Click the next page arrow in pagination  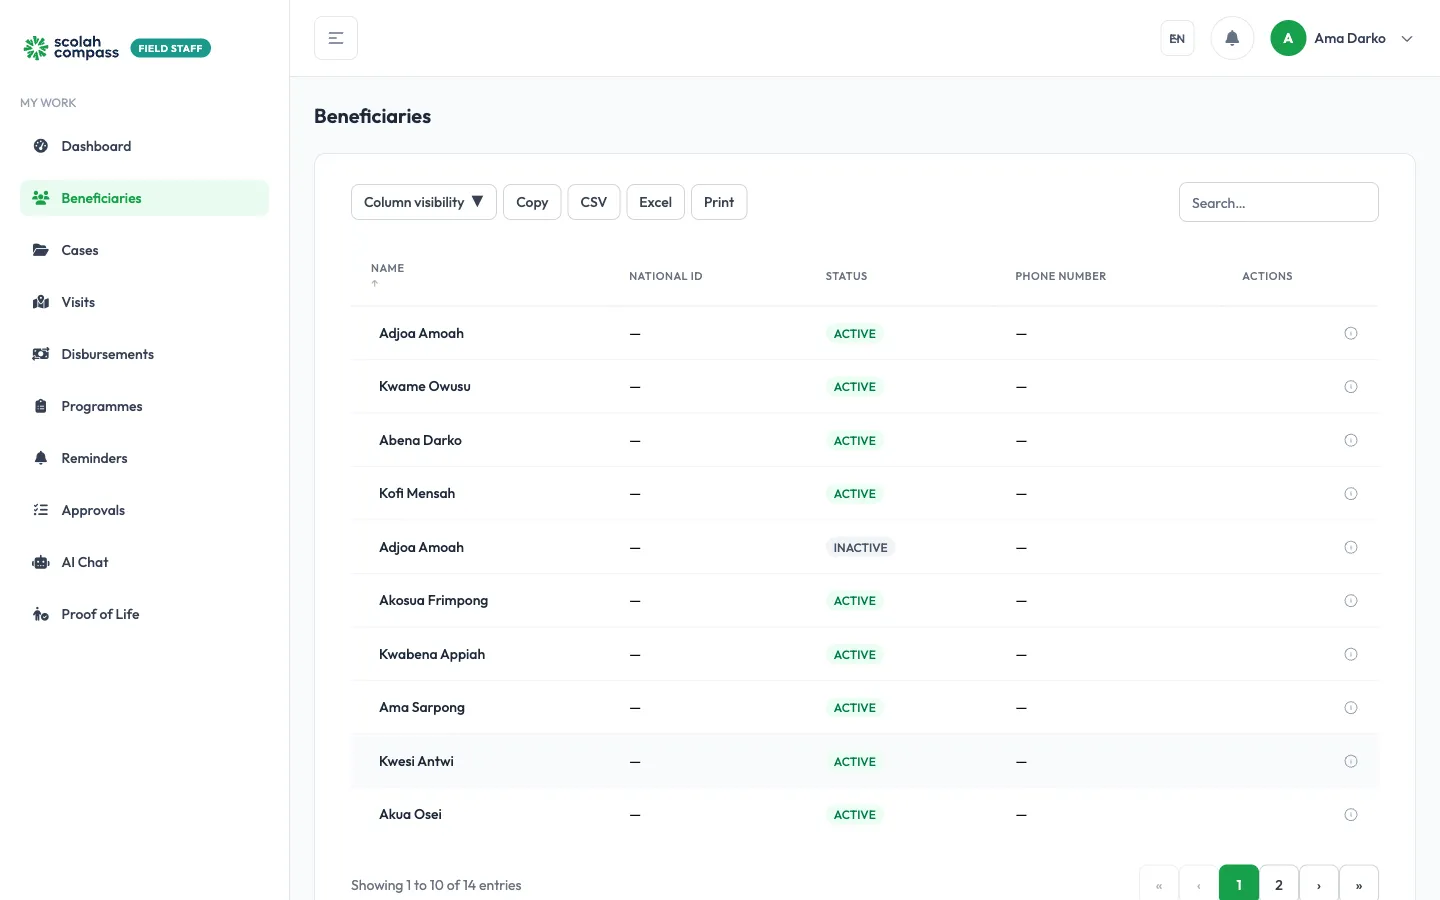1319,884
